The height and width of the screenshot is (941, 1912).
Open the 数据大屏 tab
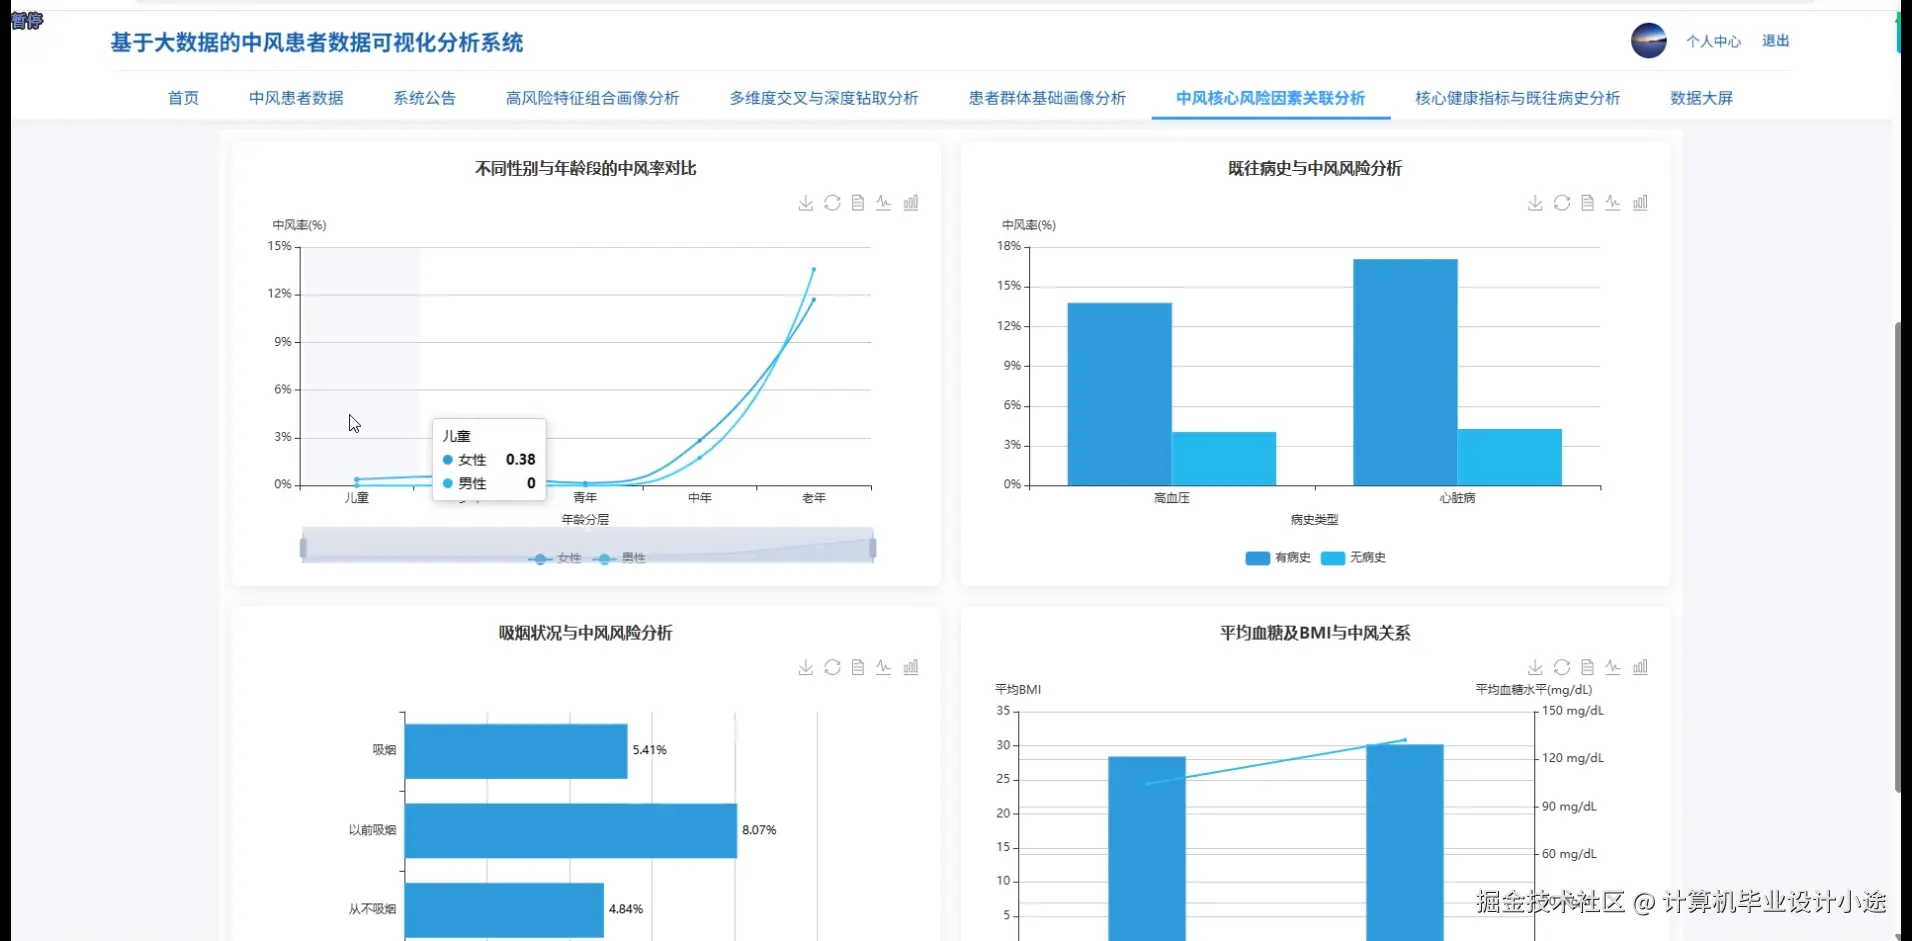click(1702, 98)
